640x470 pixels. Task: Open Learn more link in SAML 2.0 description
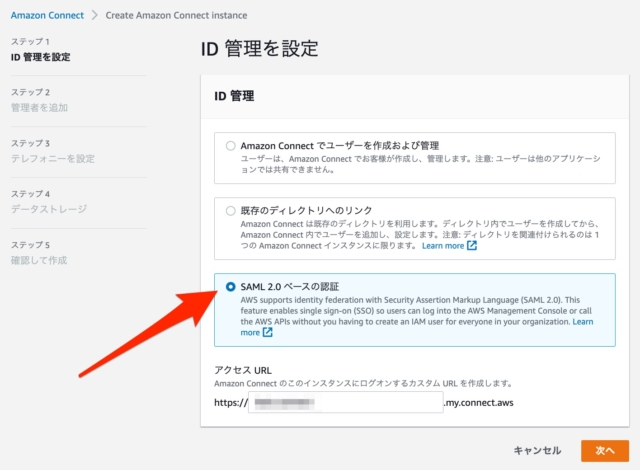coord(583,322)
